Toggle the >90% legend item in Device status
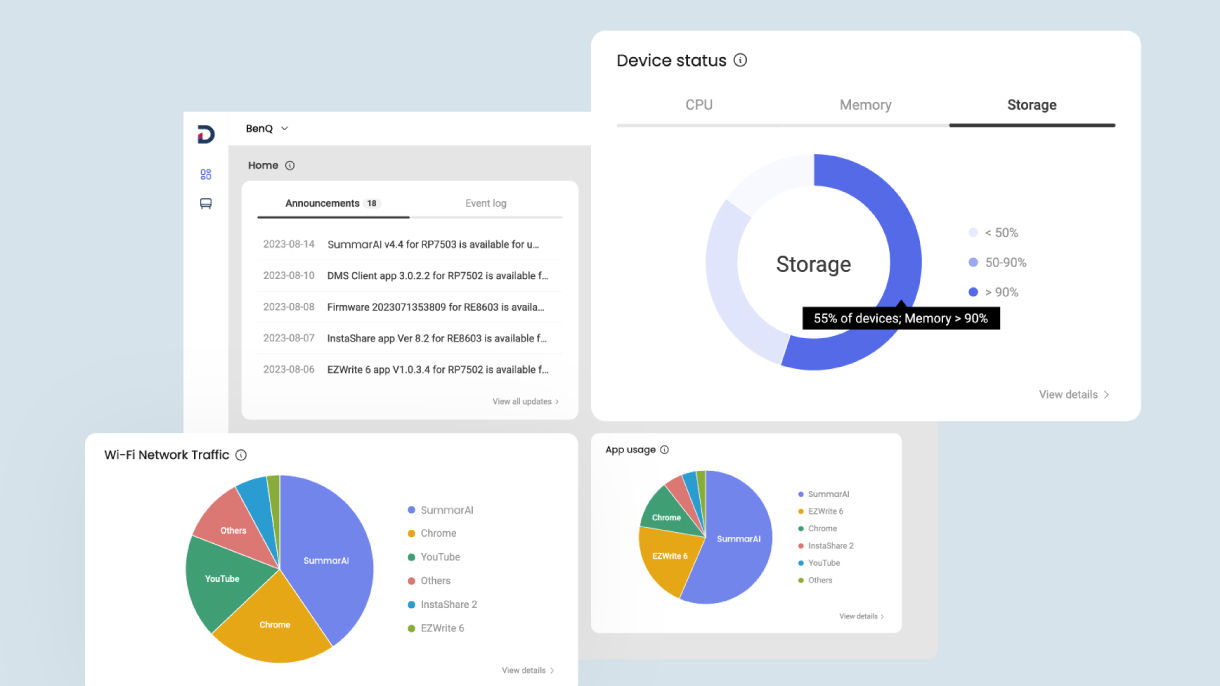 [999, 291]
